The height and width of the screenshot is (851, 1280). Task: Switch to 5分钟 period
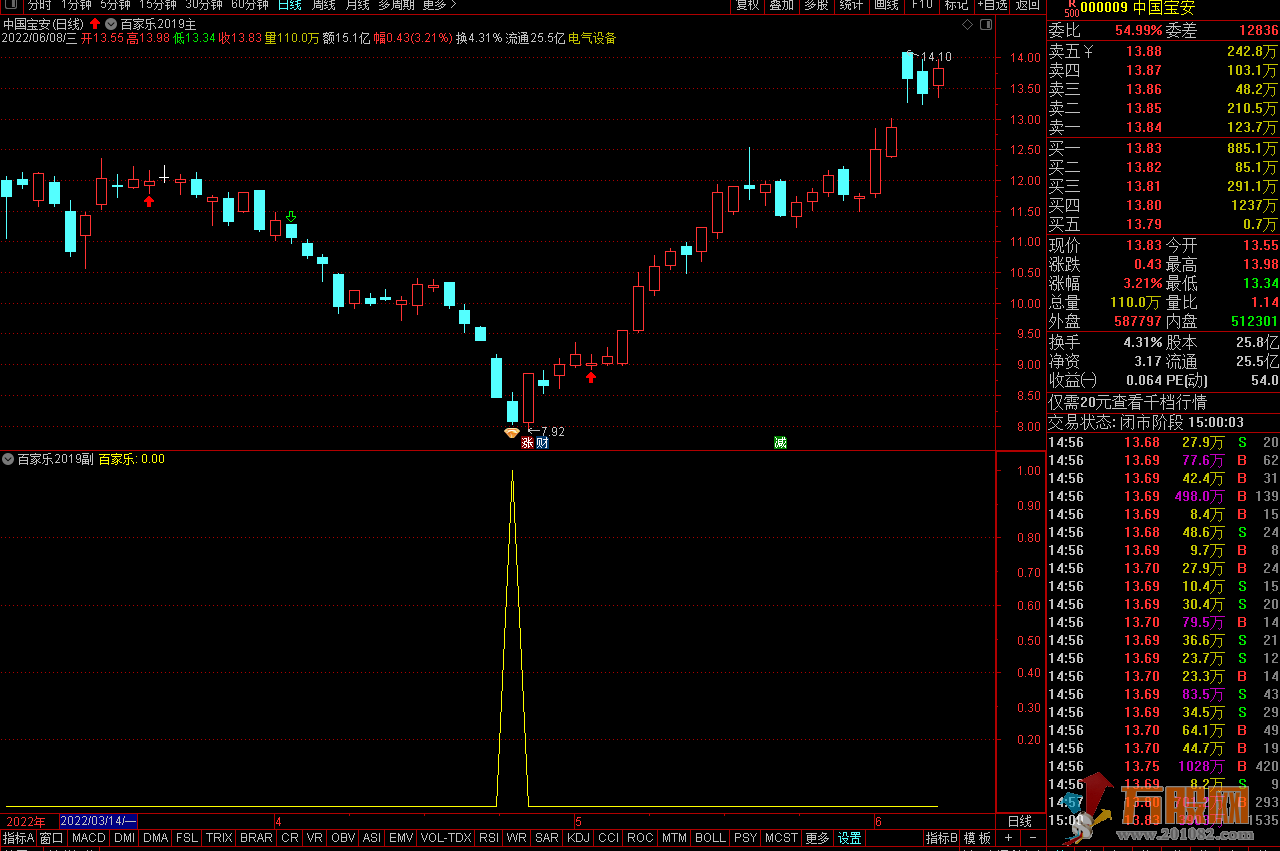[x=115, y=5]
